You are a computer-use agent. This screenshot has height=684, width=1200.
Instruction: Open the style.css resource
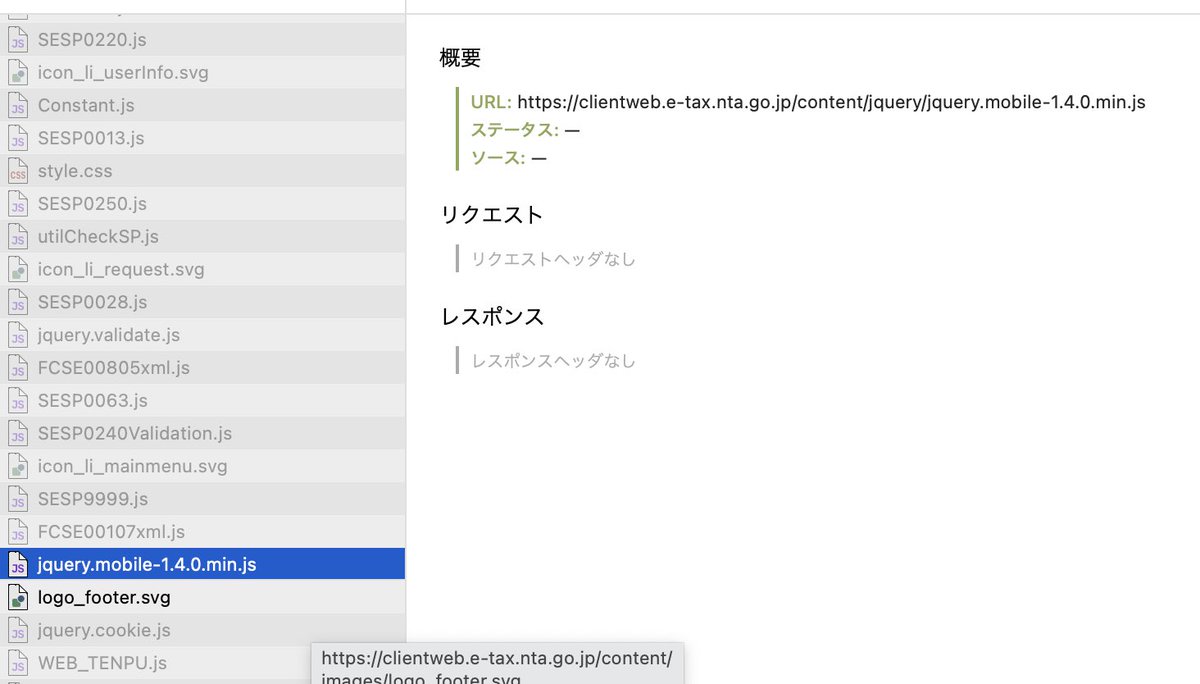202,171
